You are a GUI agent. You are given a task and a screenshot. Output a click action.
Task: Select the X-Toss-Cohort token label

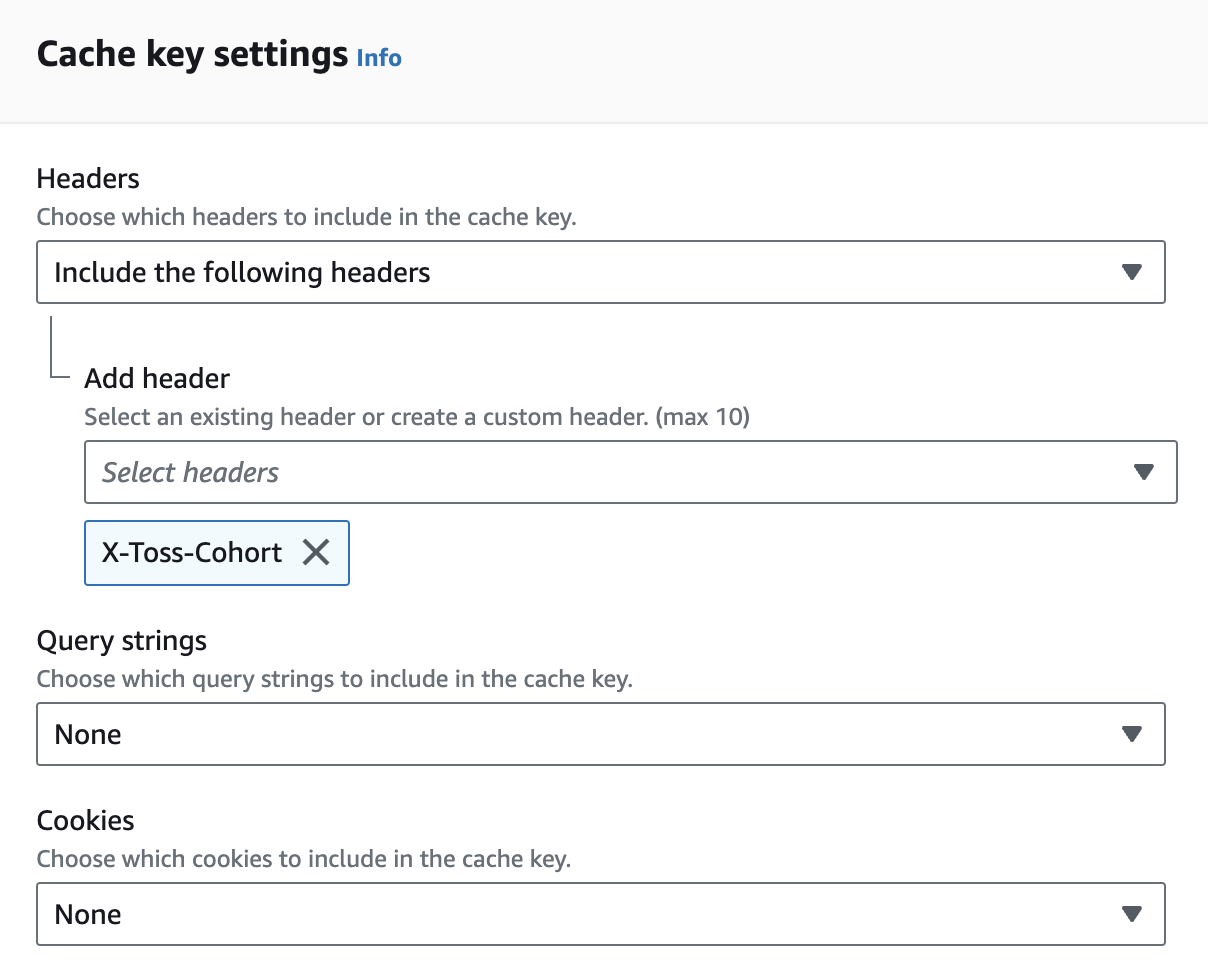click(192, 552)
